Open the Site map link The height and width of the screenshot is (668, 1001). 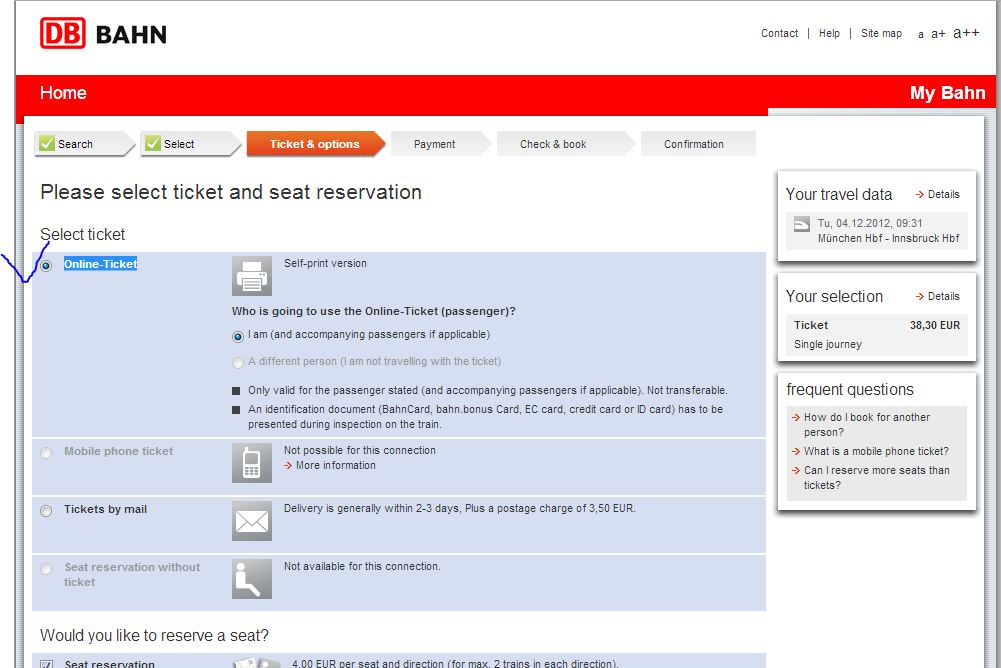pos(881,33)
